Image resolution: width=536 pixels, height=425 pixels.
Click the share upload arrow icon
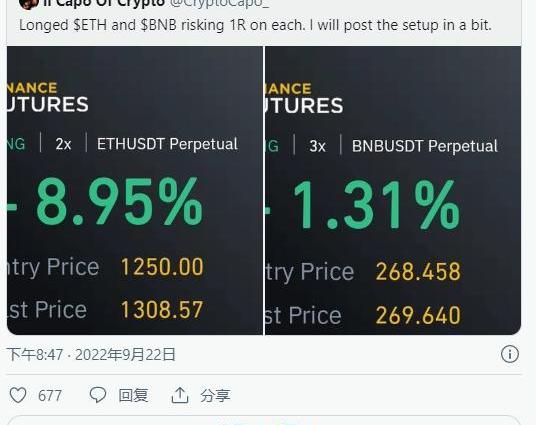(180, 395)
